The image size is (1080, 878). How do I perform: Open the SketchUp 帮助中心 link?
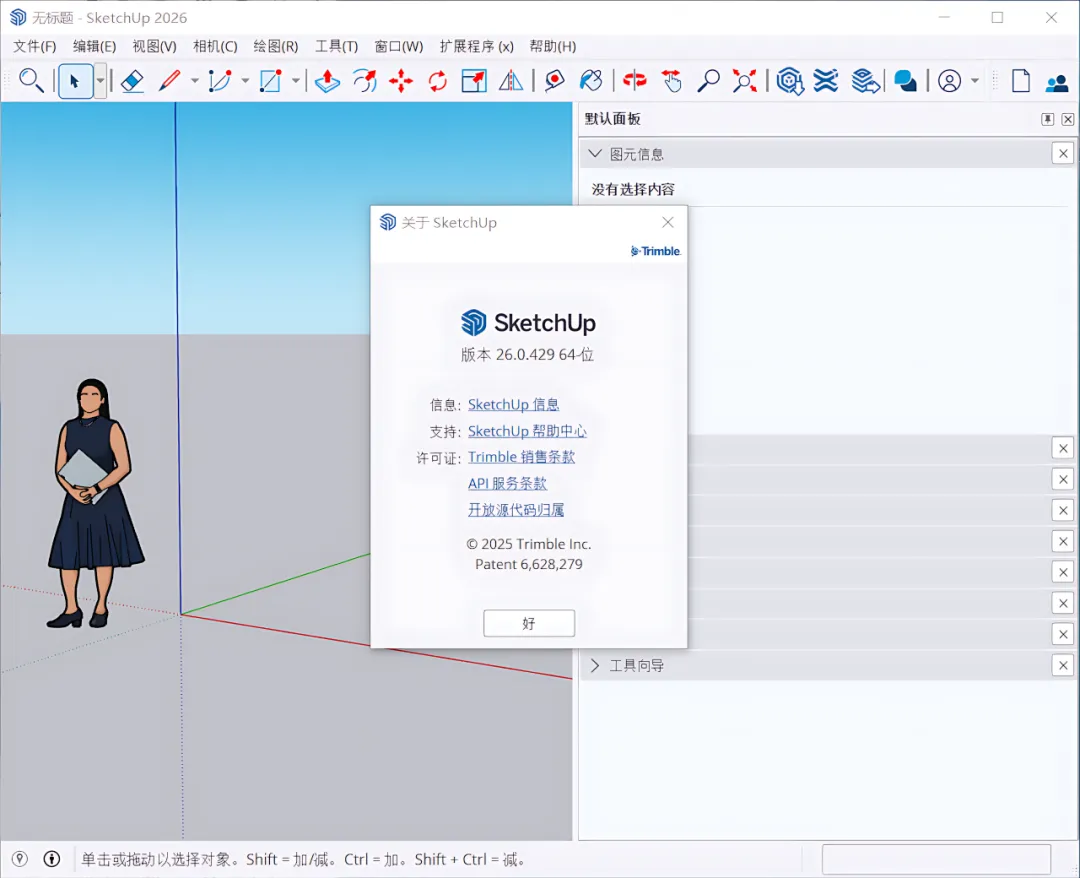(x=527, y=431)
